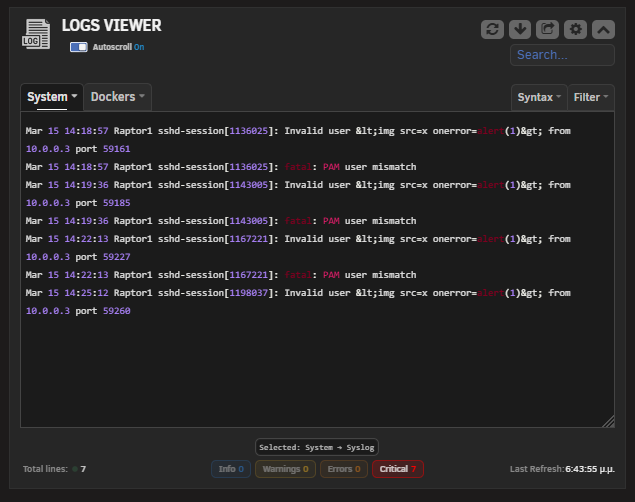Viewport: 635px width, 502px height.
Task: Click in the Search input field
Action: pos(562,55)
